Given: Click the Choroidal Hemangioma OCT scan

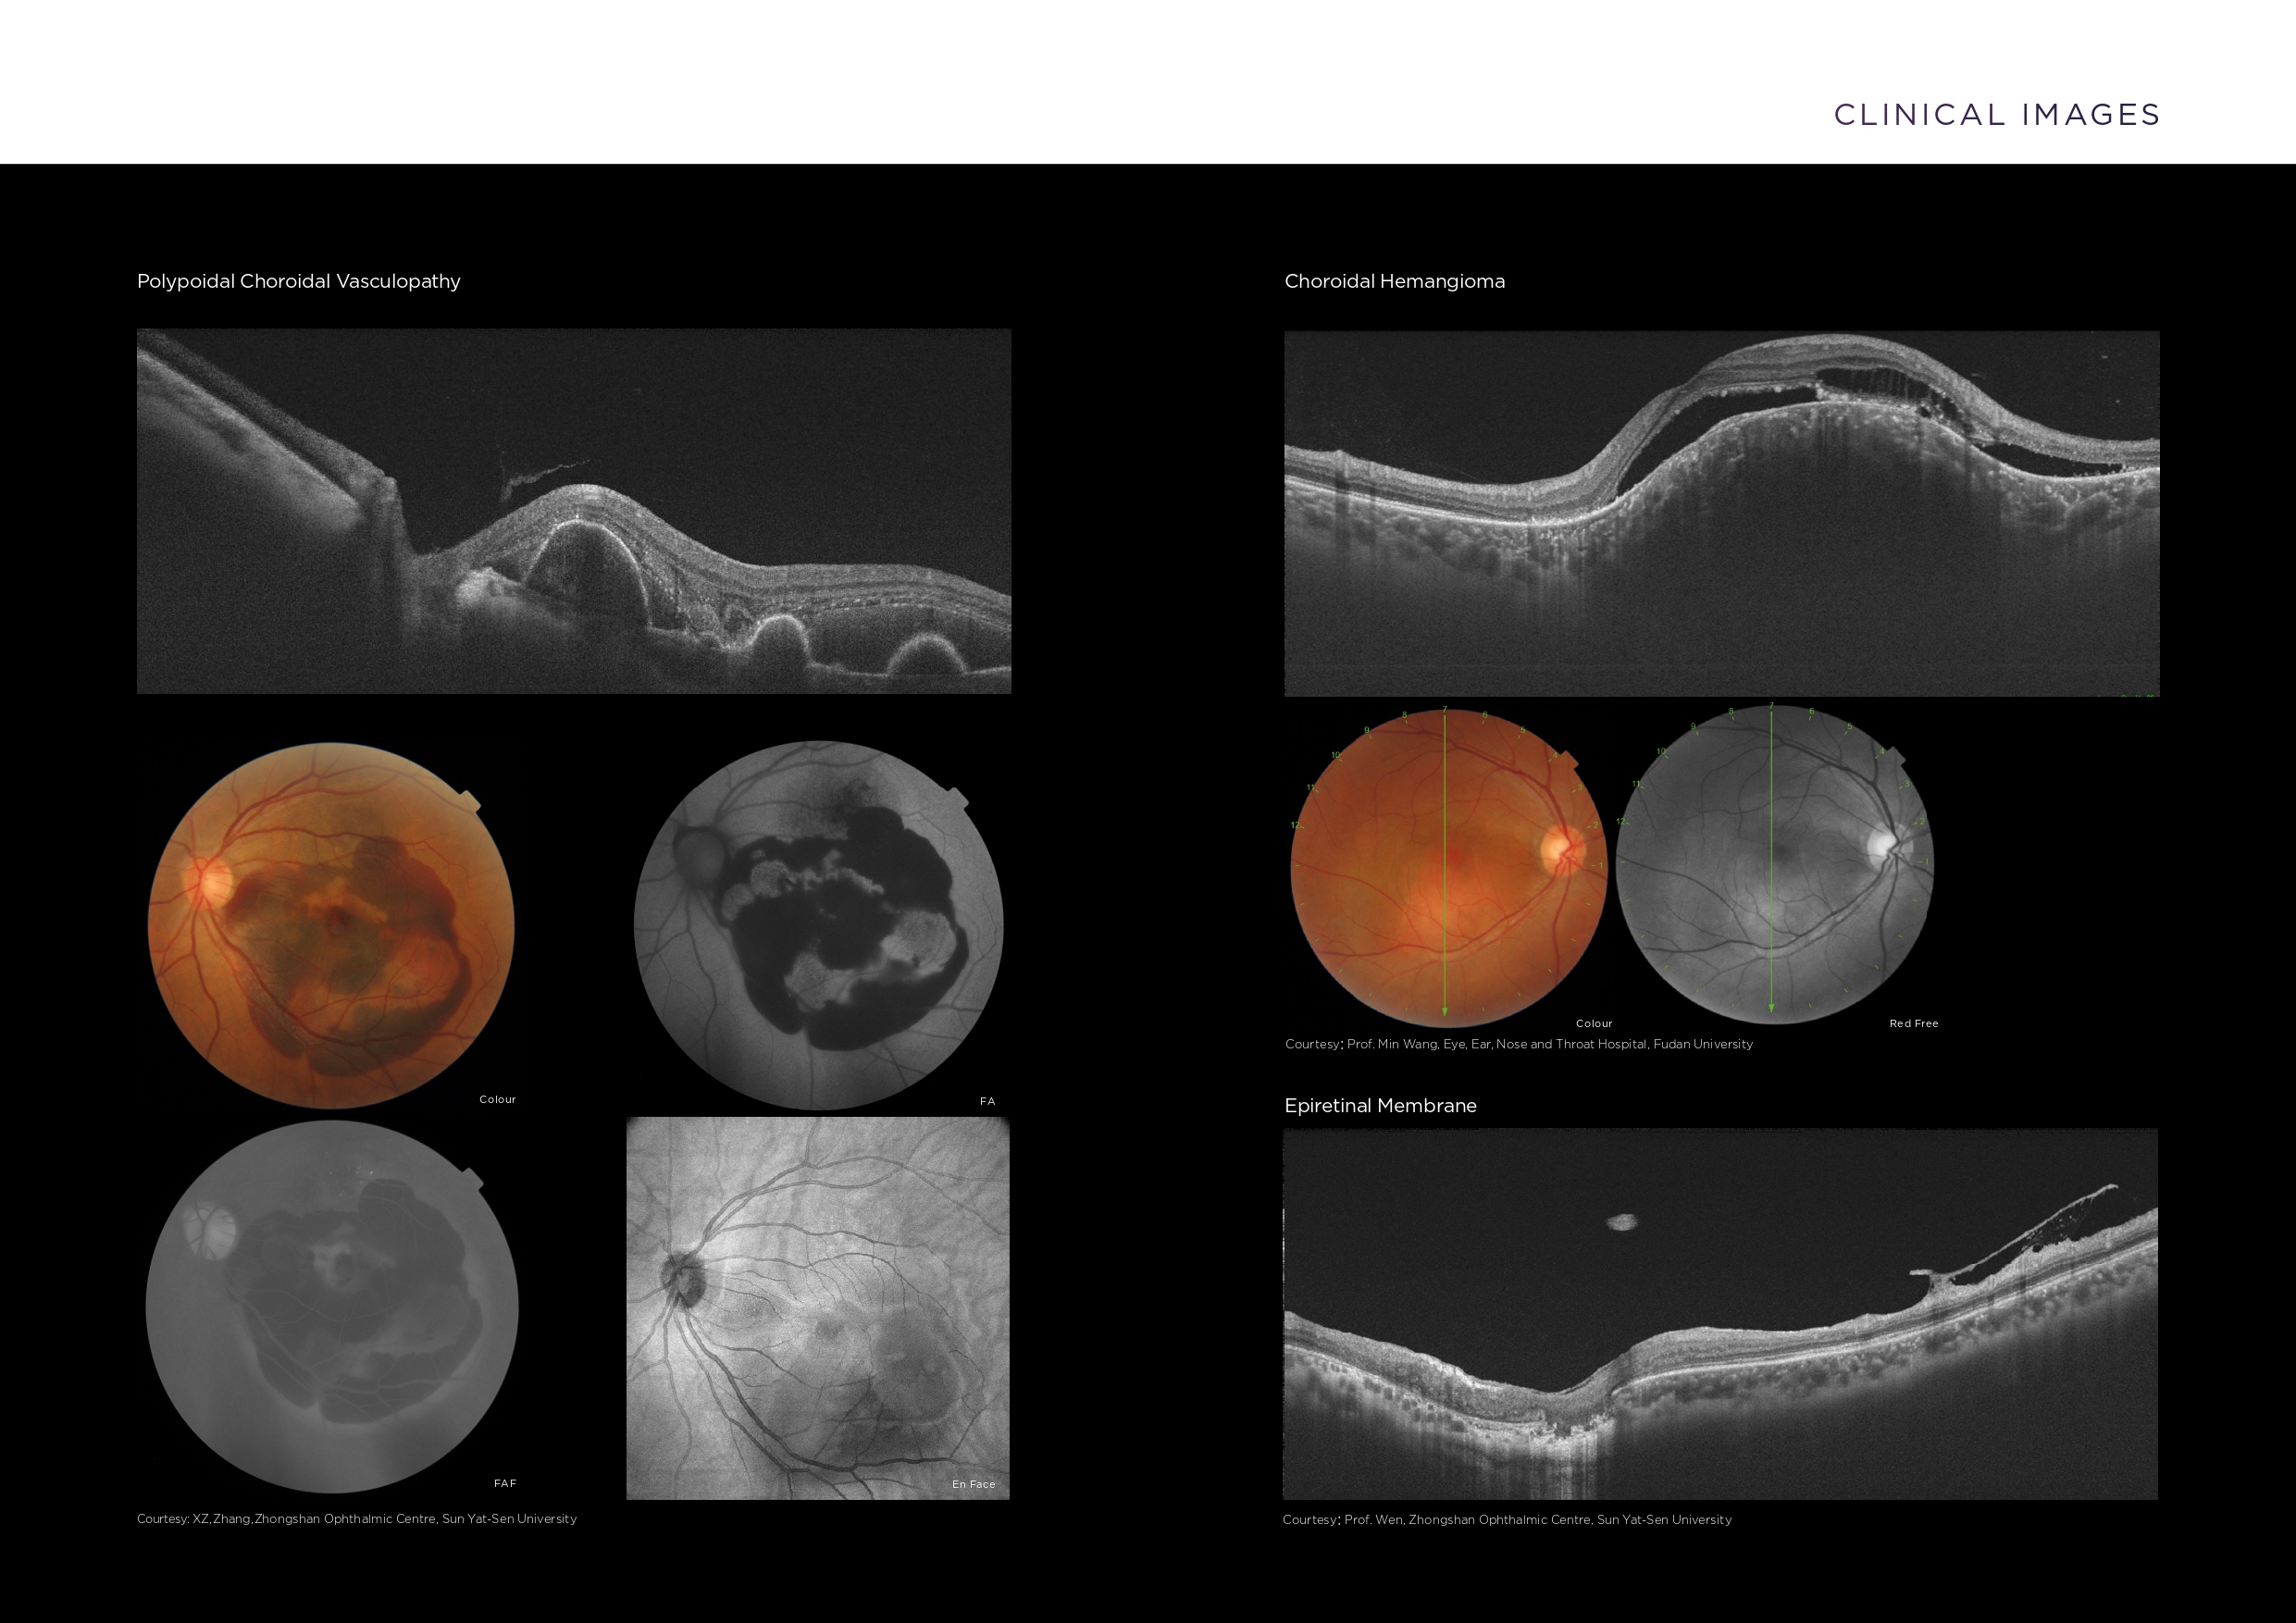Looking at the screenshot, I should tap(1721, 513).
